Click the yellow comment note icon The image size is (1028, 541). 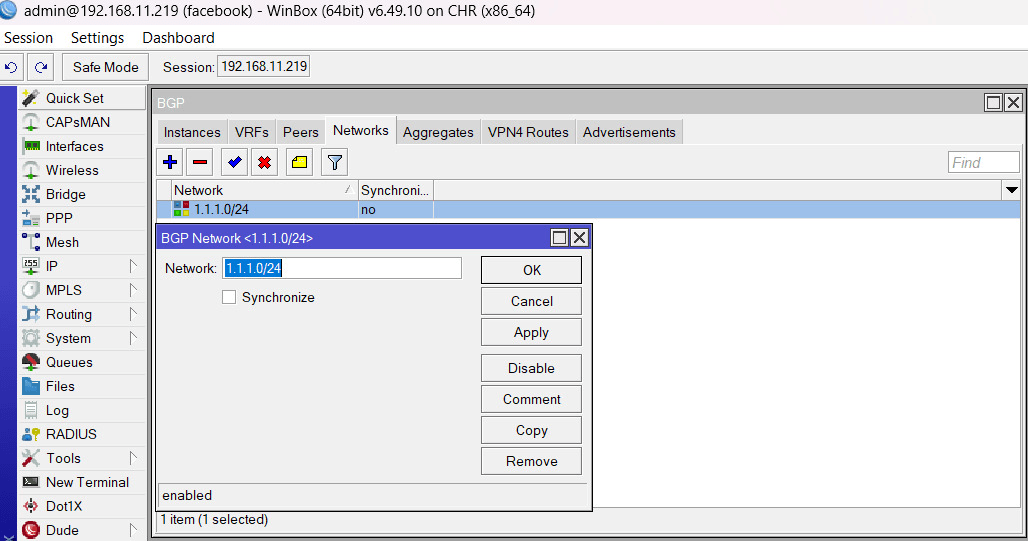pyautogui.click(x=299, y=162)
